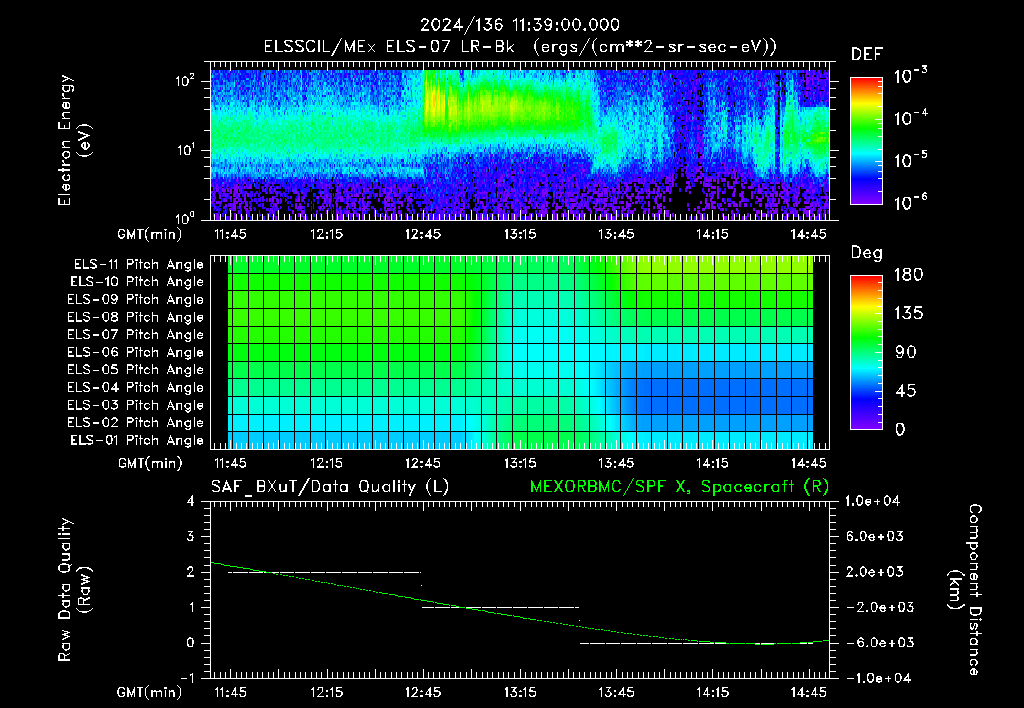This screenshot has height=708, width=1024.
Task: Click the '3' tick on Raw Data Quality axis
Action: [x=191, y=536]
